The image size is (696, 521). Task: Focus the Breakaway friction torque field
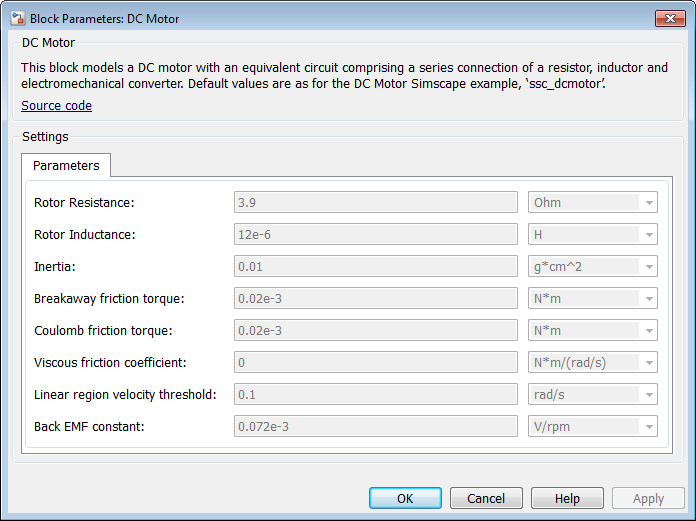coord(375,298)
